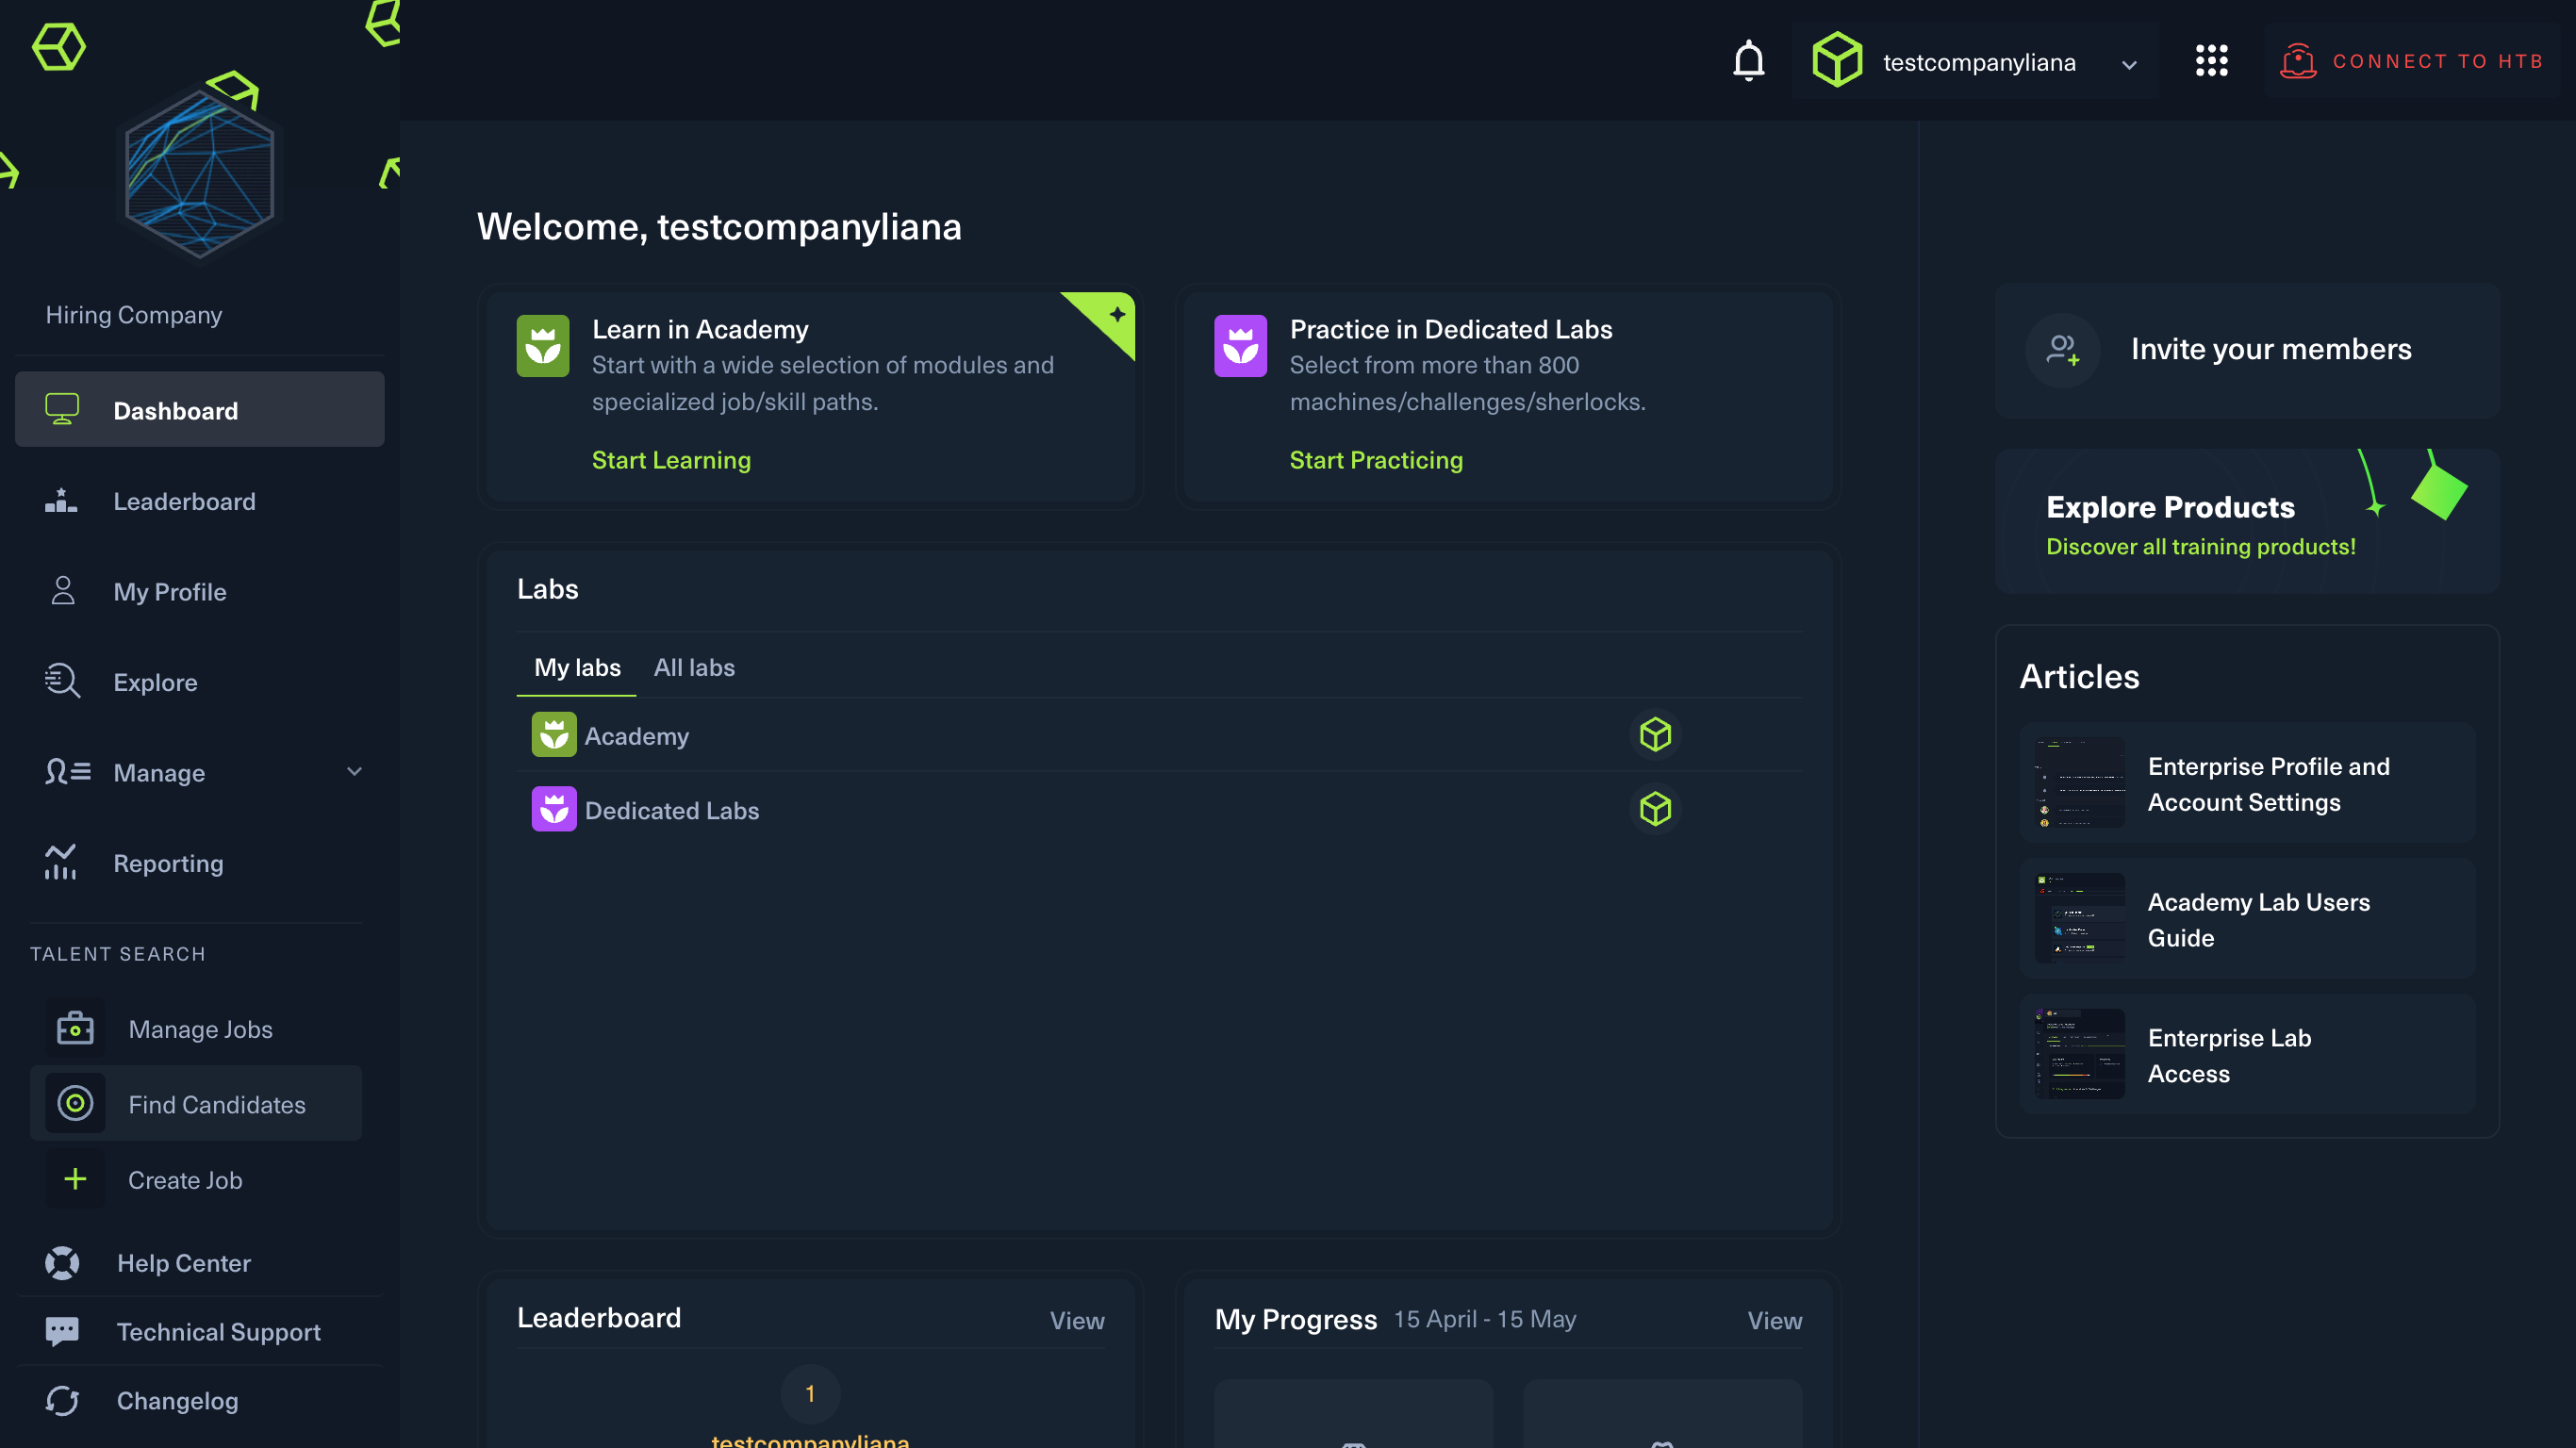Click the Start Practicing link
2576x1448 pixels.
(x=1375, y=460)
